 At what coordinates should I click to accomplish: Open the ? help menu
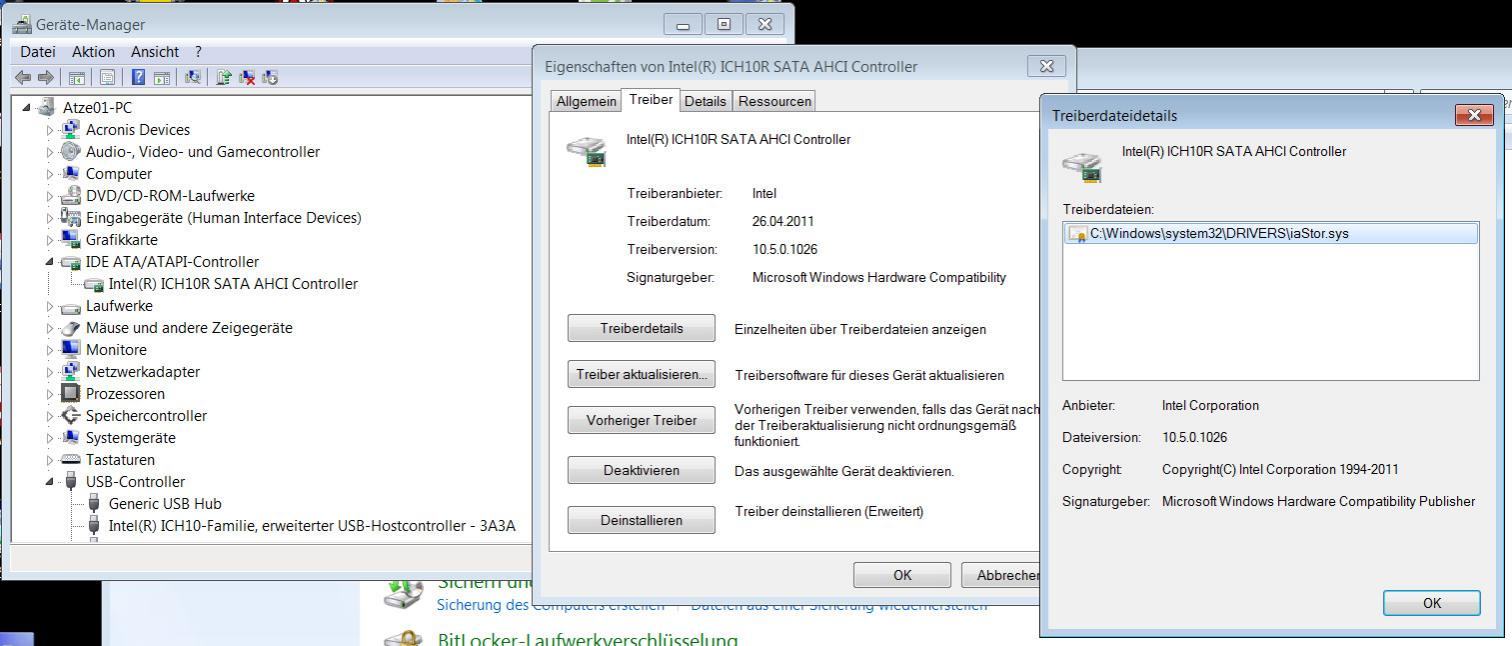click(x=198, y=51)
